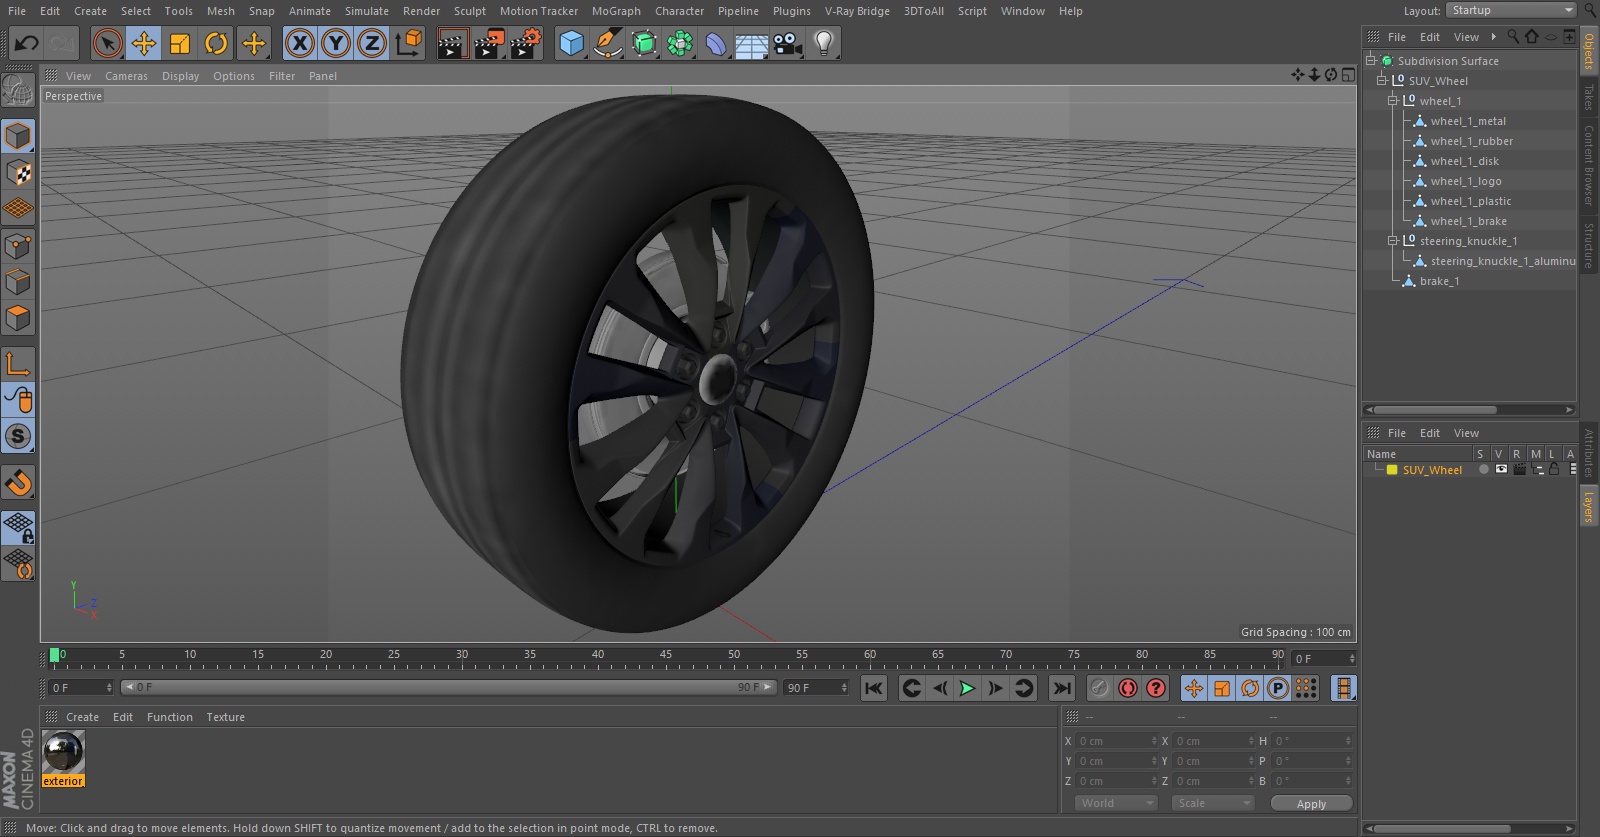Open the Layout Startup dropdown
Image resolution: width=1600 pixels, height=837 pixels.
1511,10
